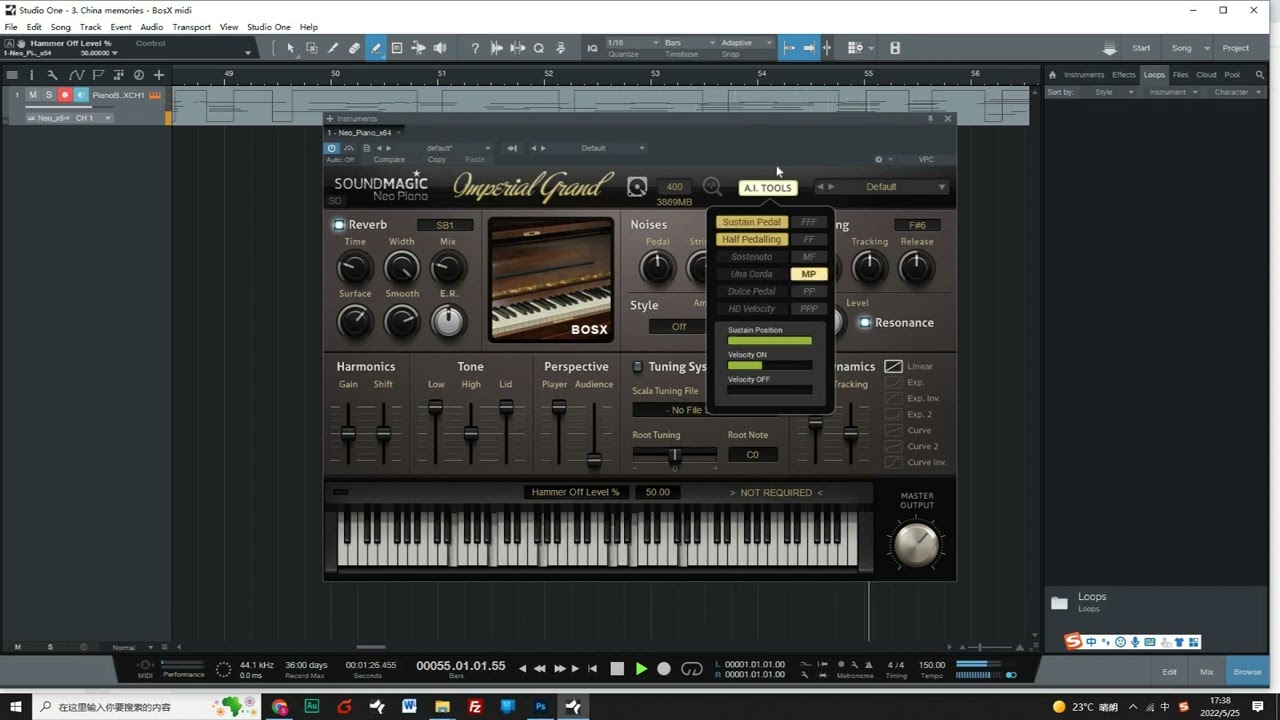Click the Q quantize button in toolbar
The height and width of the screenshot is (720, 1280).
click(539, 48)
